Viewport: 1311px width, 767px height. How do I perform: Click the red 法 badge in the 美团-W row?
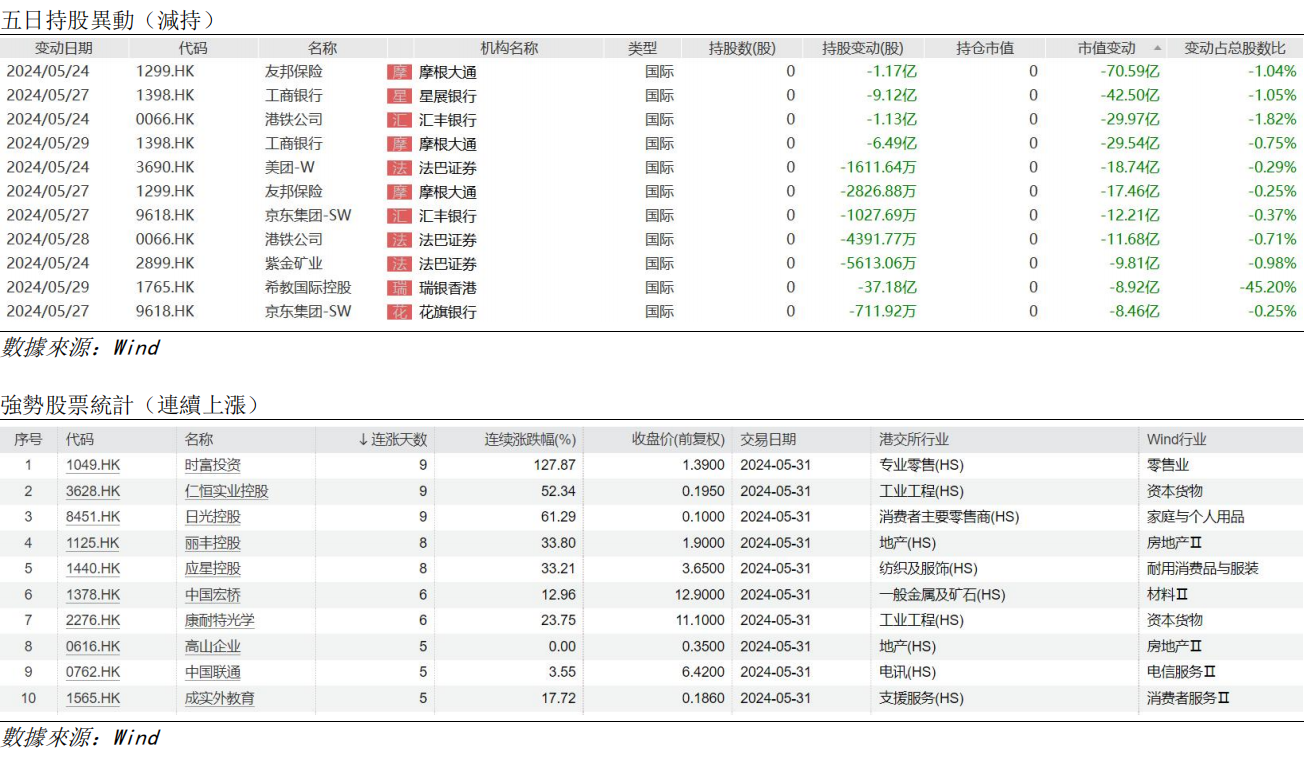tap(399, 168)
